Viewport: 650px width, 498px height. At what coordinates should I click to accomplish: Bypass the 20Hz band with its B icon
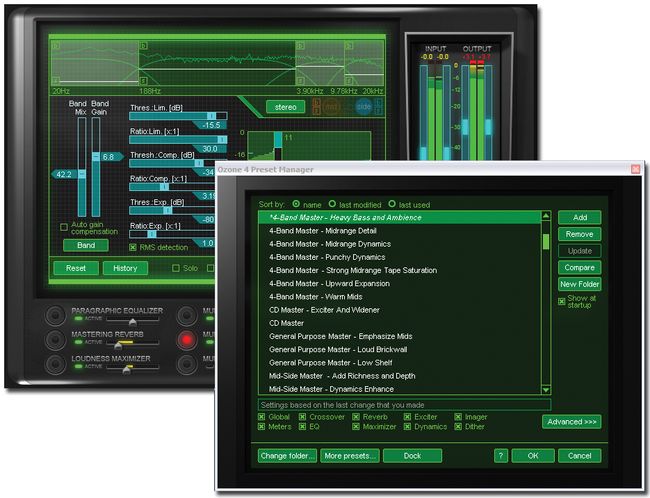(x=56, y=45)
